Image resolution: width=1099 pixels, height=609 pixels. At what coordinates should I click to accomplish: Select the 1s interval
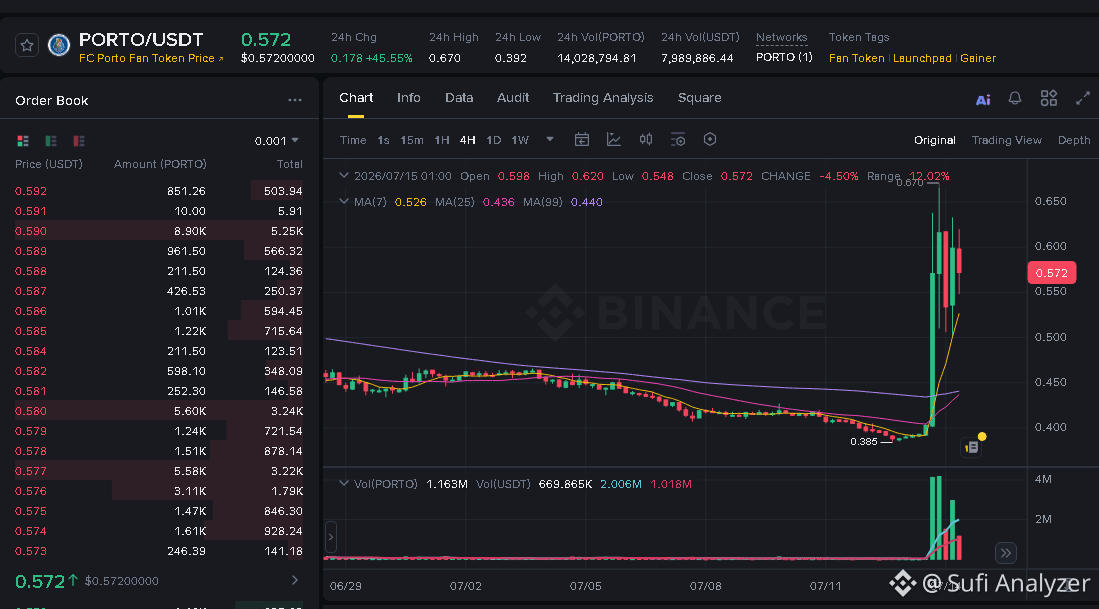pyautogui.click(x=383, y=140)
